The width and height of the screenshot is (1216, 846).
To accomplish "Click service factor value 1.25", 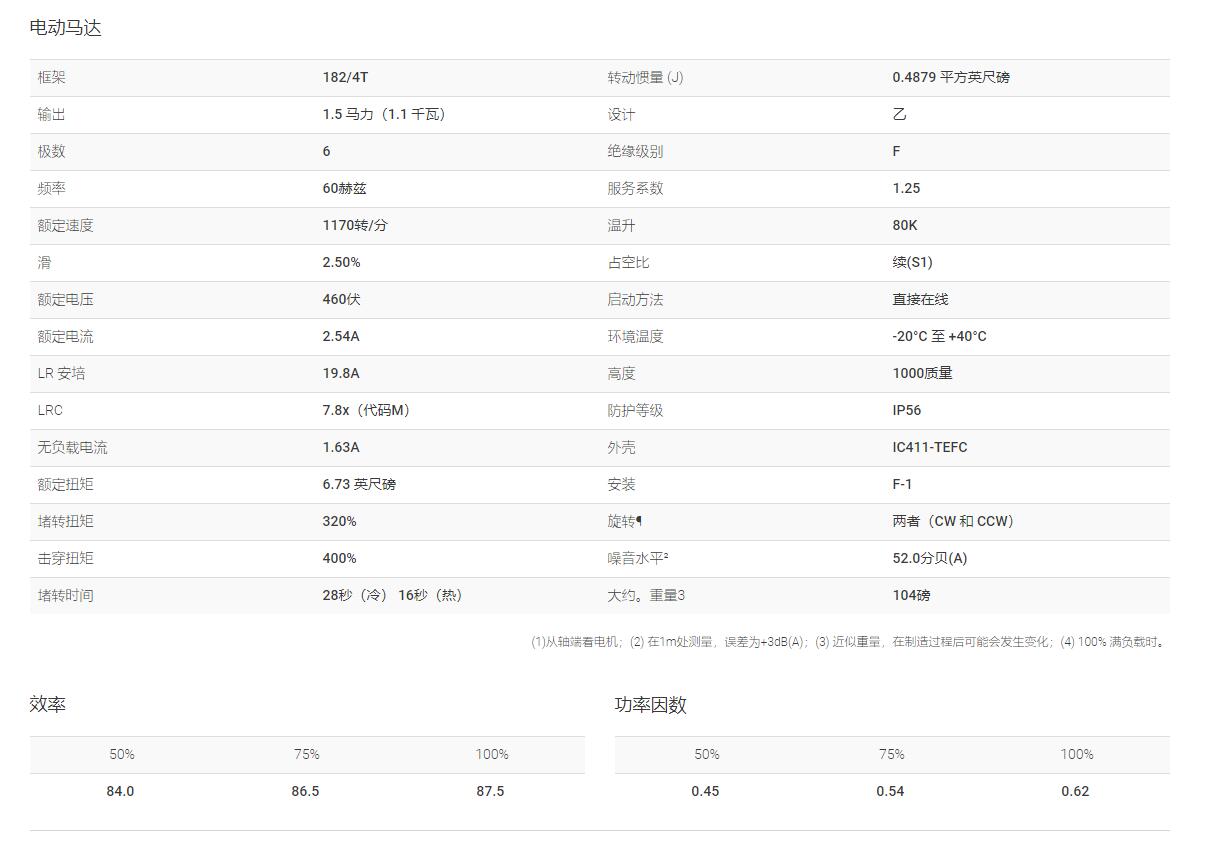I will (x=906, y=188).
